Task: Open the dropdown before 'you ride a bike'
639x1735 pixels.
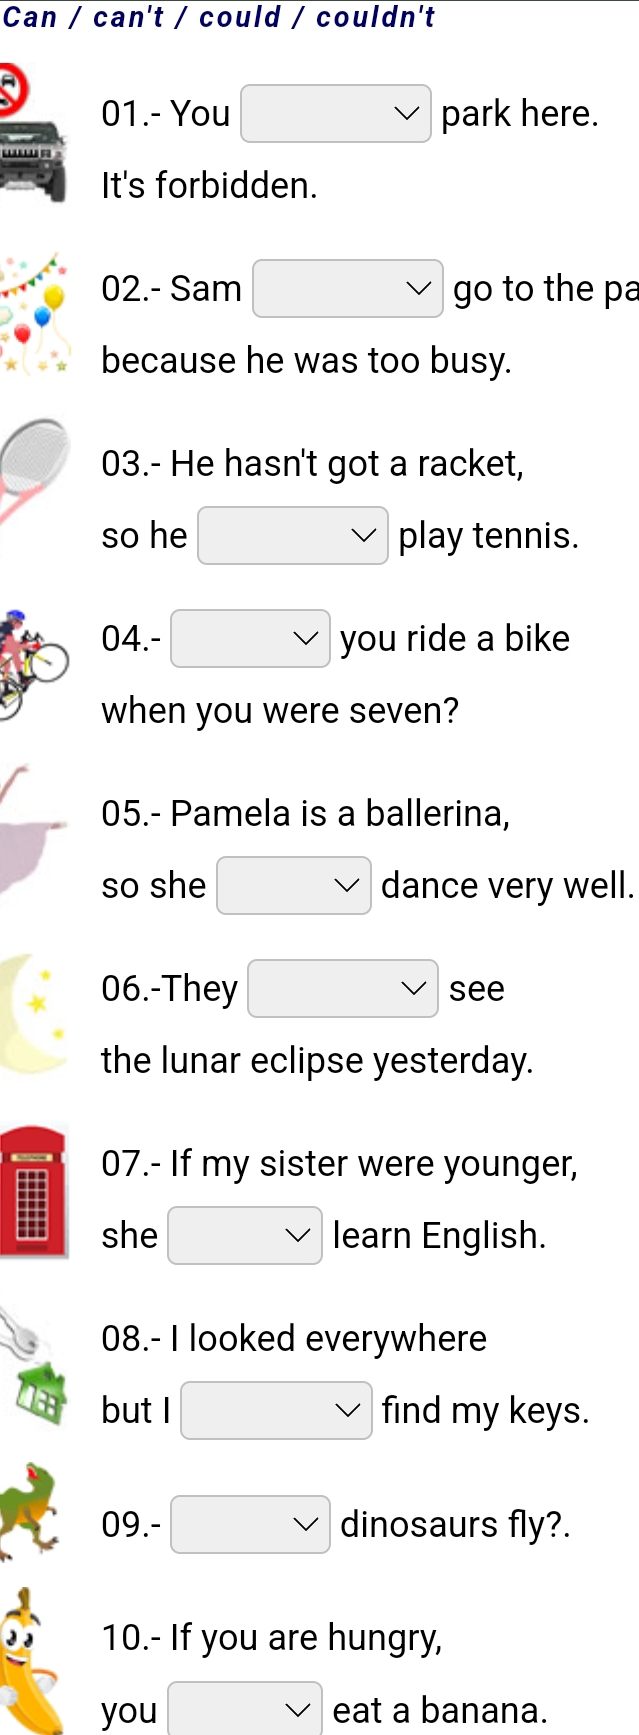Action: pyautogui.click(x=251, y=639)
